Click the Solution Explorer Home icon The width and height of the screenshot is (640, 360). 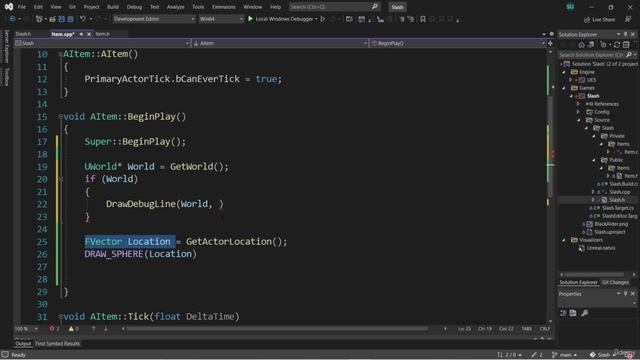[x=582, y=45]
